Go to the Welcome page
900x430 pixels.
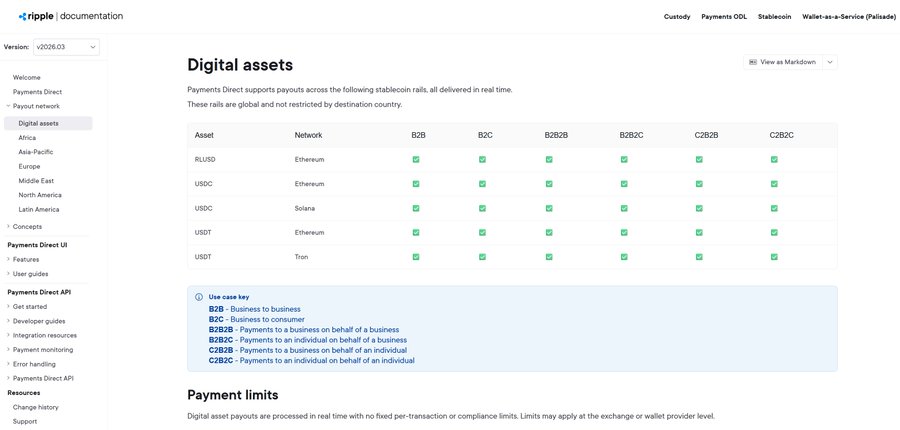point(26,78)
